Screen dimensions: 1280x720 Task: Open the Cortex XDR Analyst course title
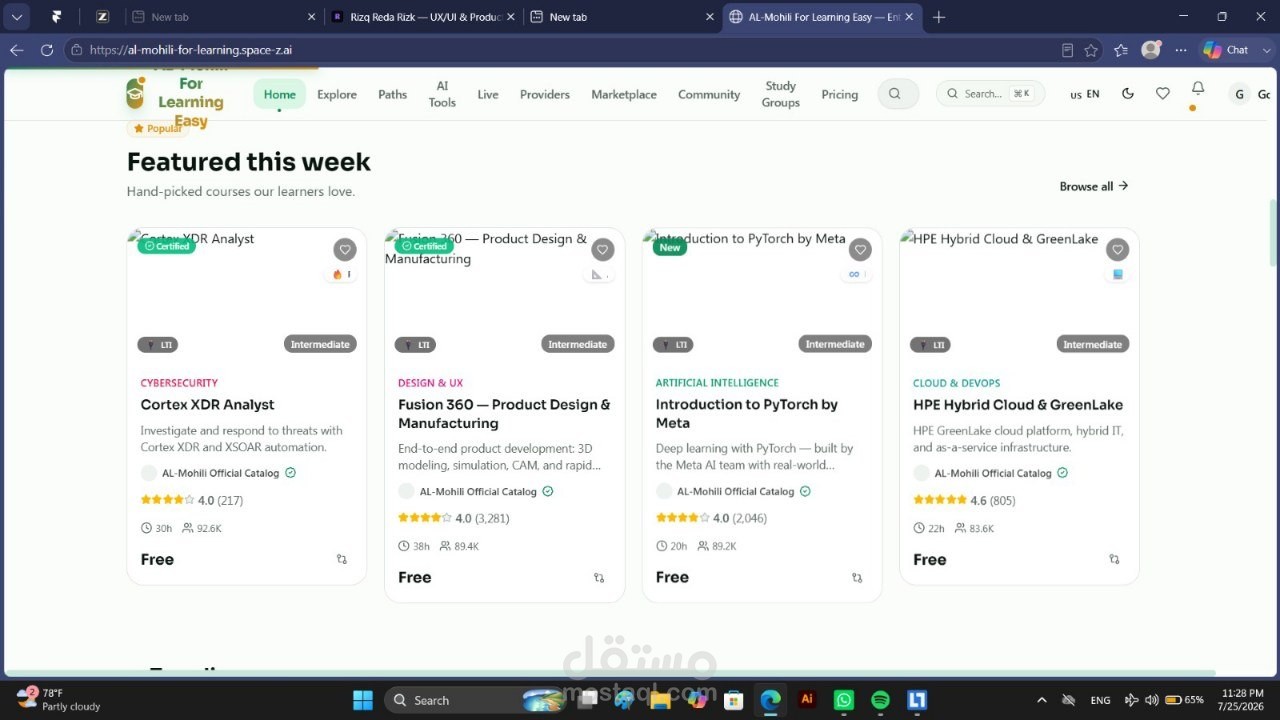pos(207,405)
